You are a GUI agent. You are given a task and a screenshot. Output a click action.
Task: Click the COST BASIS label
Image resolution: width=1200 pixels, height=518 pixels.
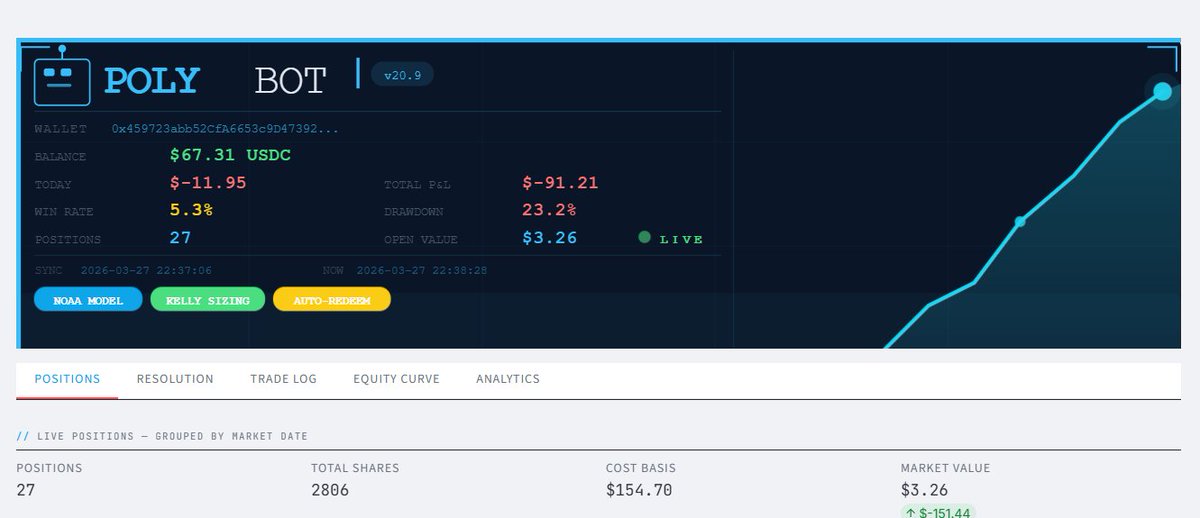[x=641, y=468]
